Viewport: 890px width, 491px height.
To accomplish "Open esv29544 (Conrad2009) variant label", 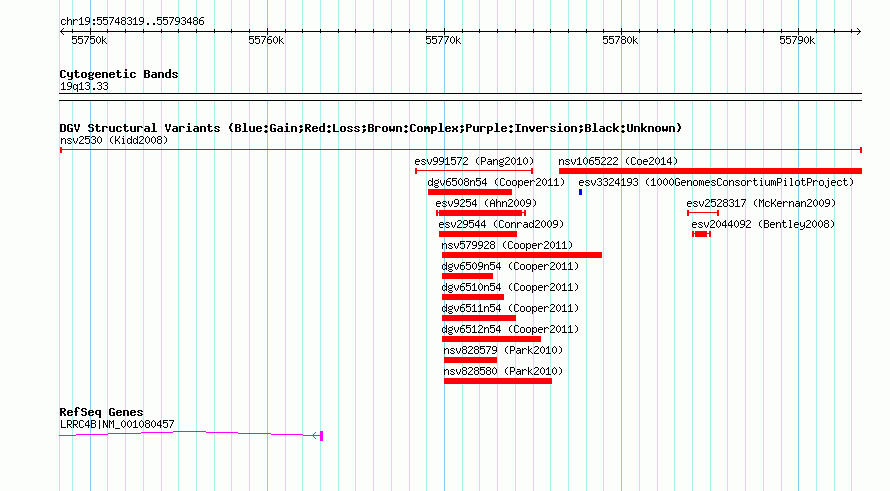I will [501, 224].
